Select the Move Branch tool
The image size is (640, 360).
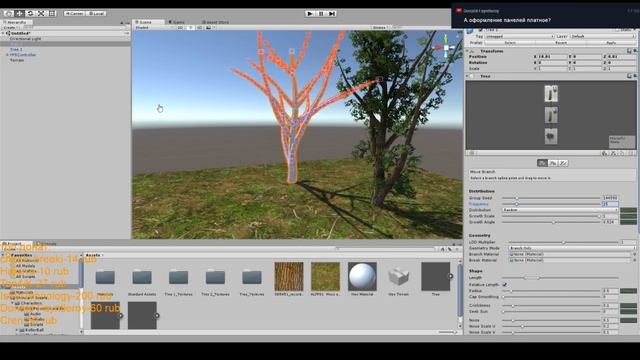[x=542, y=163]
